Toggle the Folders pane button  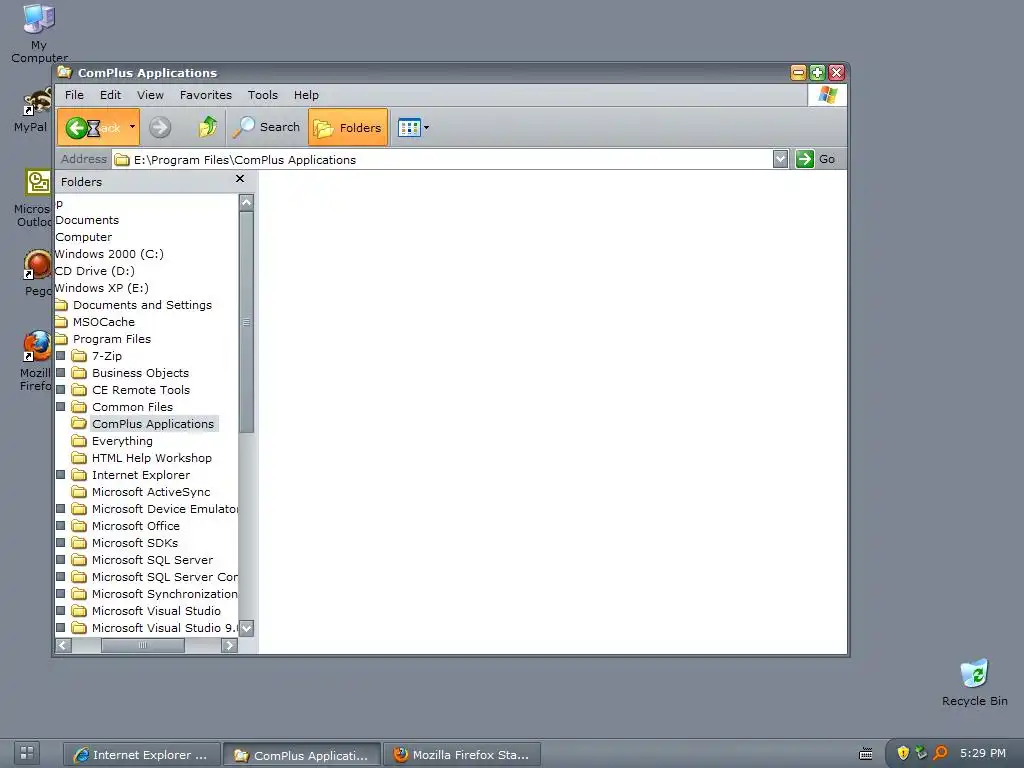(348, 127)
